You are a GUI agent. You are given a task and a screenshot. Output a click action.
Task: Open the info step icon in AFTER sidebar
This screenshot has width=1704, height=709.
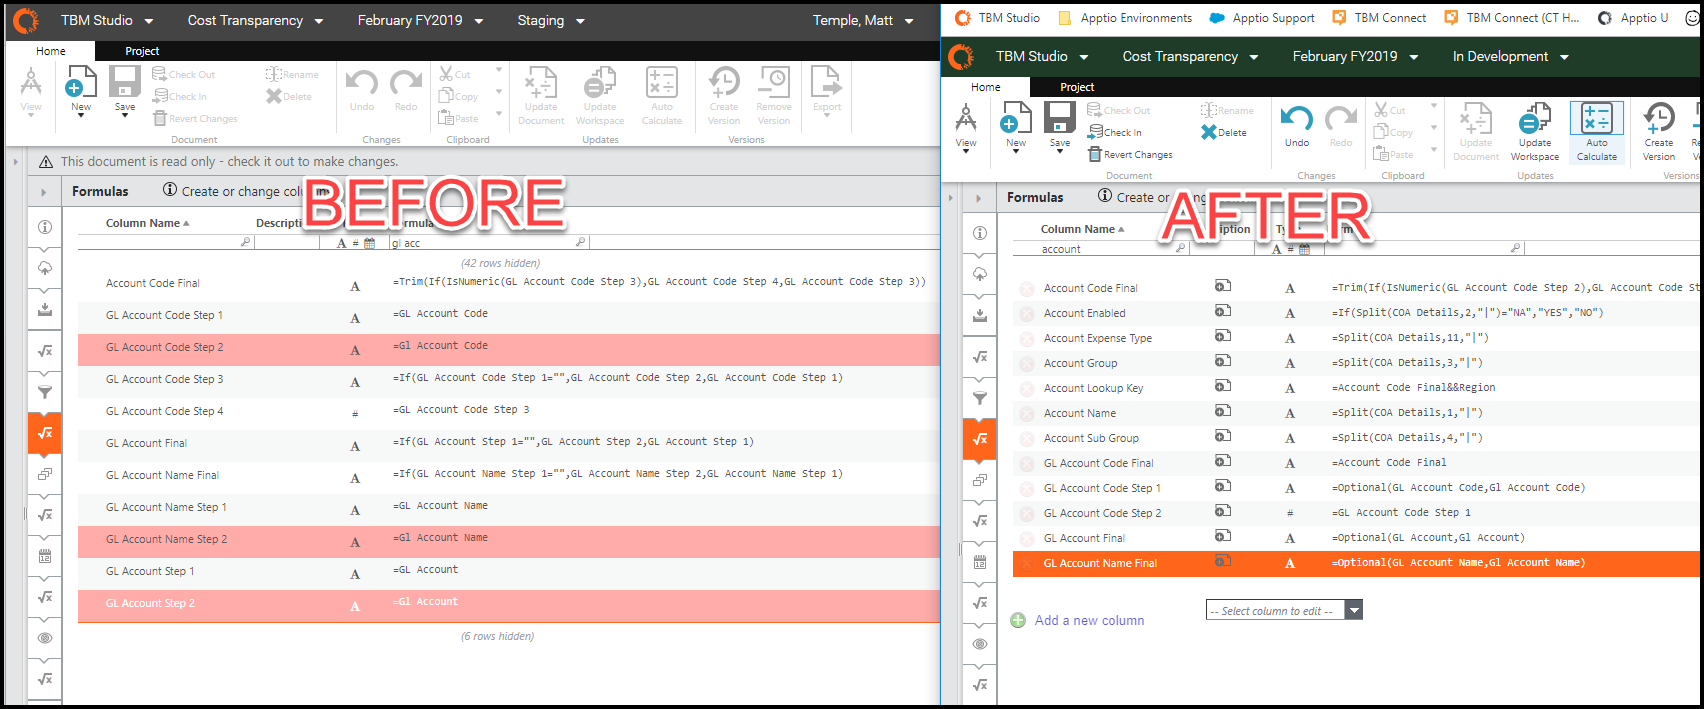pos(980,233)
